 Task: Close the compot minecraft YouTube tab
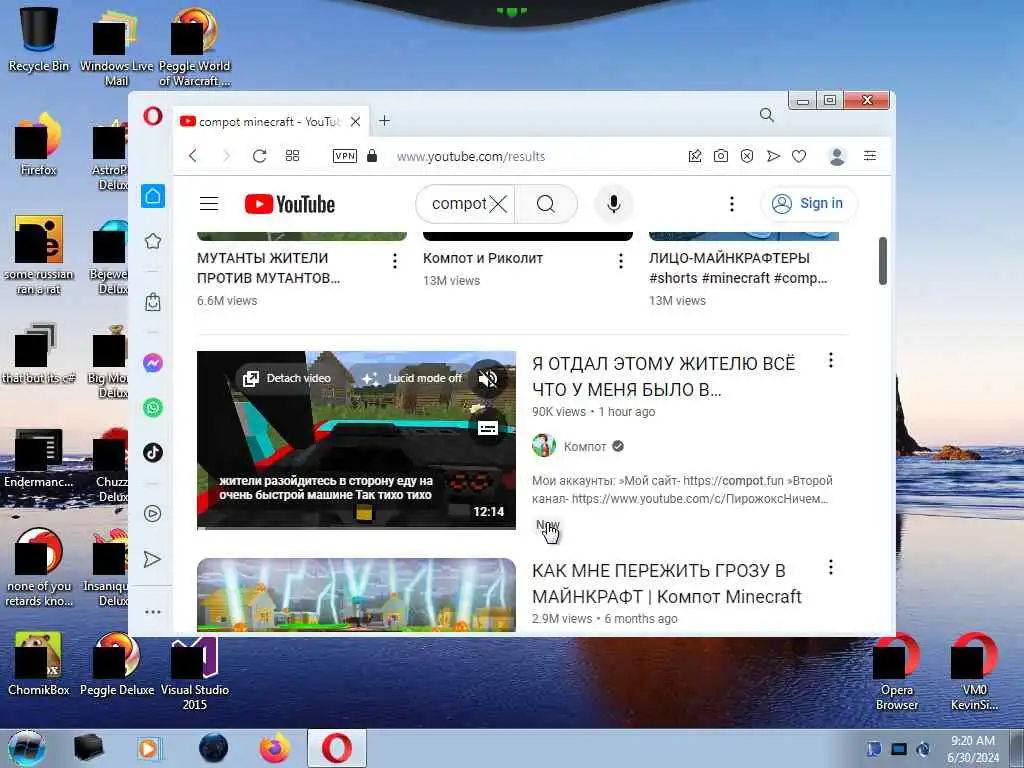pyautogui.click(x=355, y=121)
